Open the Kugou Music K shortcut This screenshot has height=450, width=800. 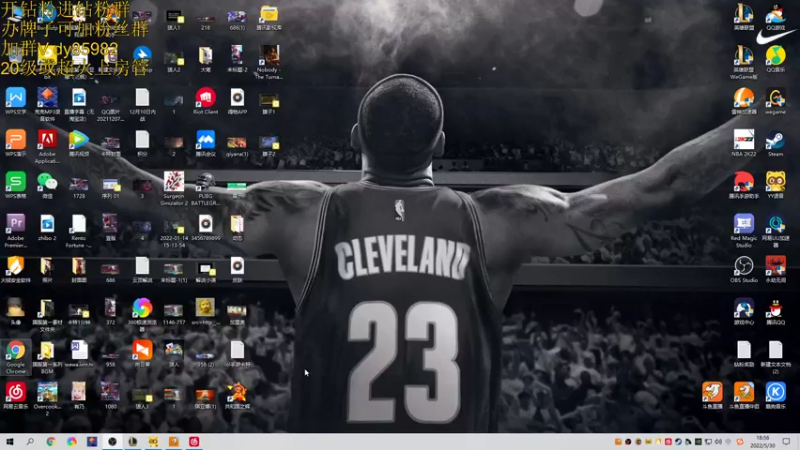pos(775,396)
